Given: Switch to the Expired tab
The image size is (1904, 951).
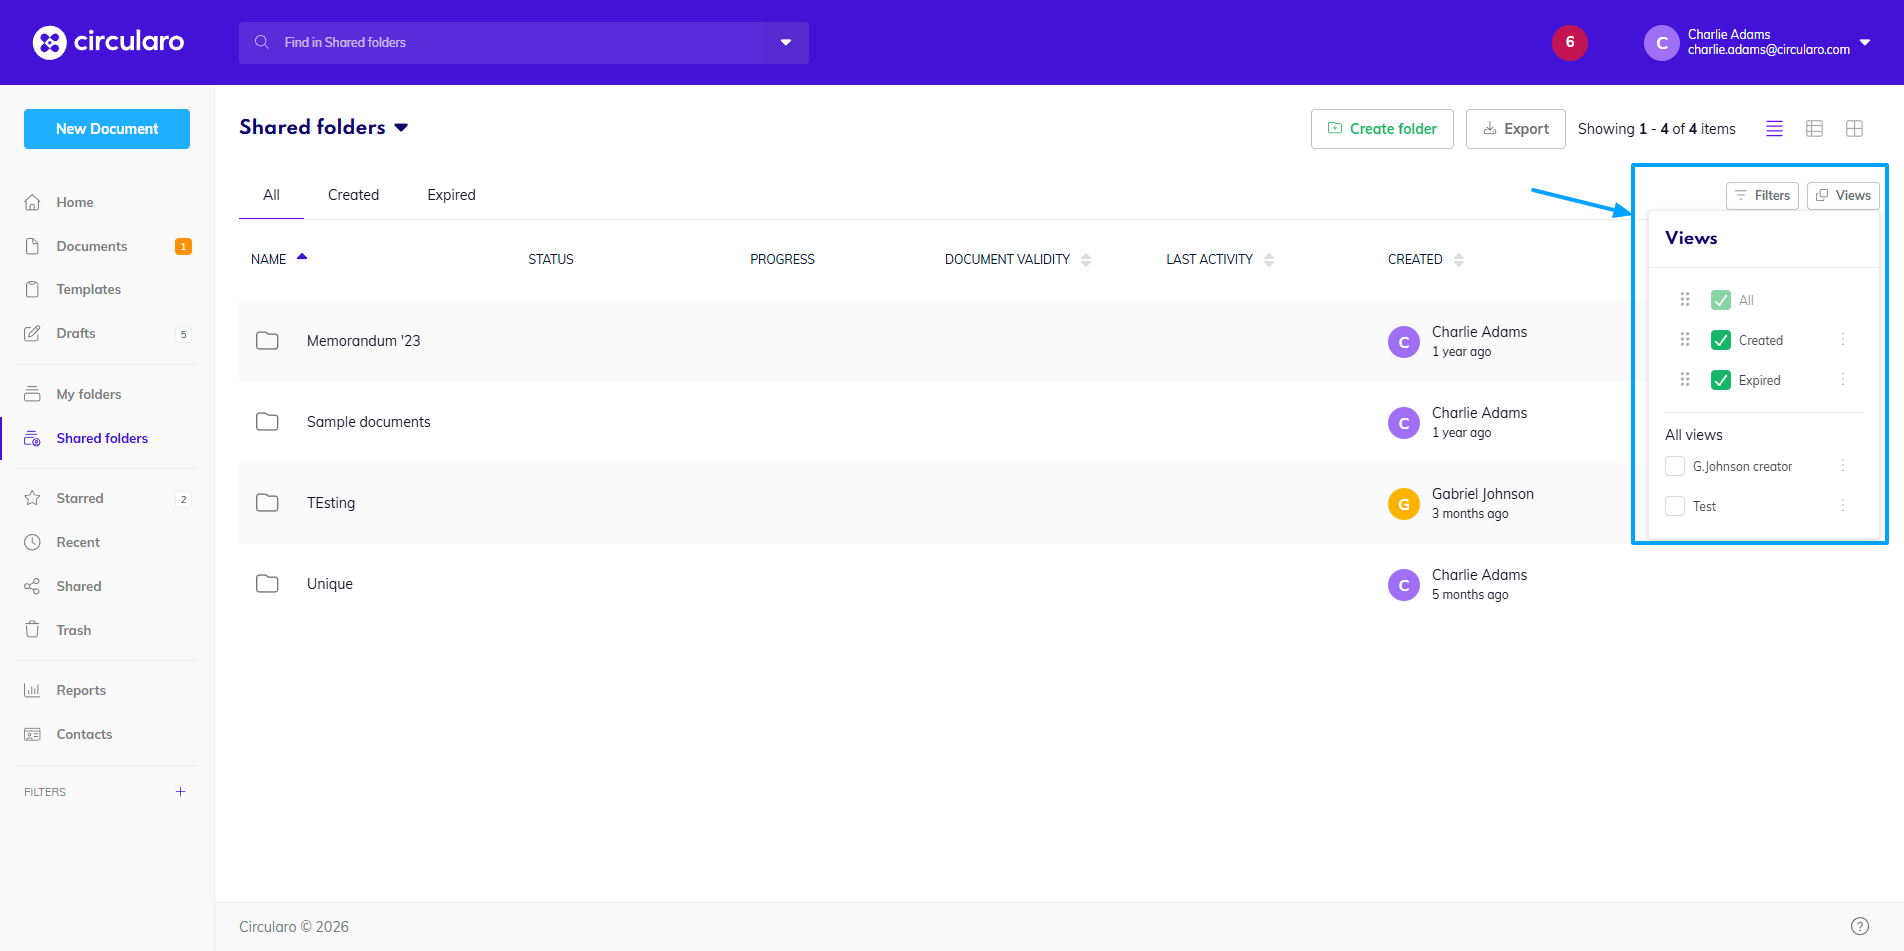Looking at the screenshot, I should click(x=451, y=195).
